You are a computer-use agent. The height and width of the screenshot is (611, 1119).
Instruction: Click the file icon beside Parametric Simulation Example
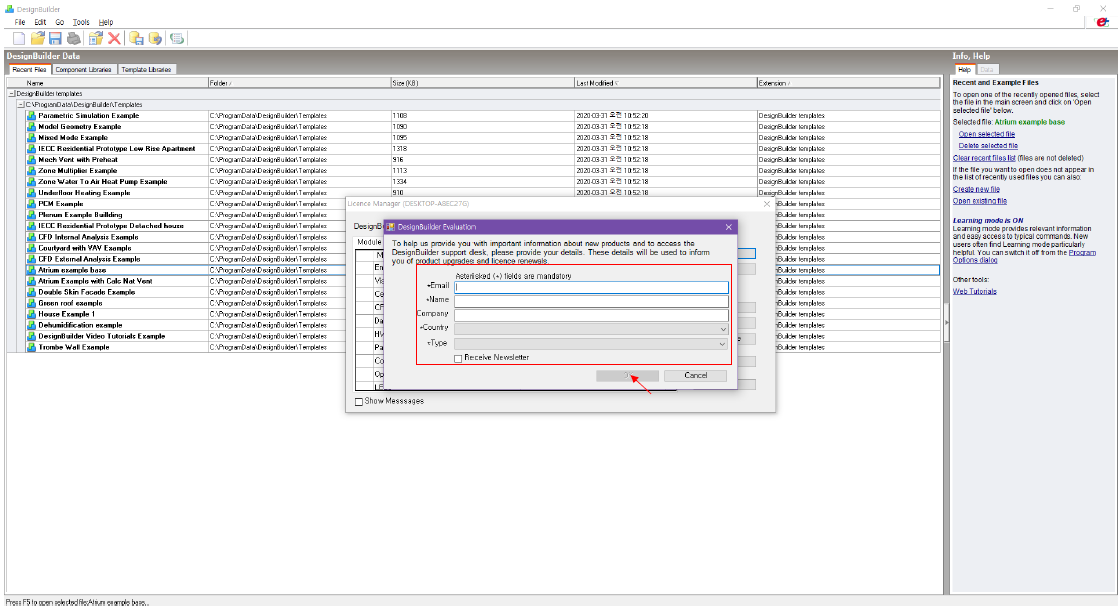point(31,116)
